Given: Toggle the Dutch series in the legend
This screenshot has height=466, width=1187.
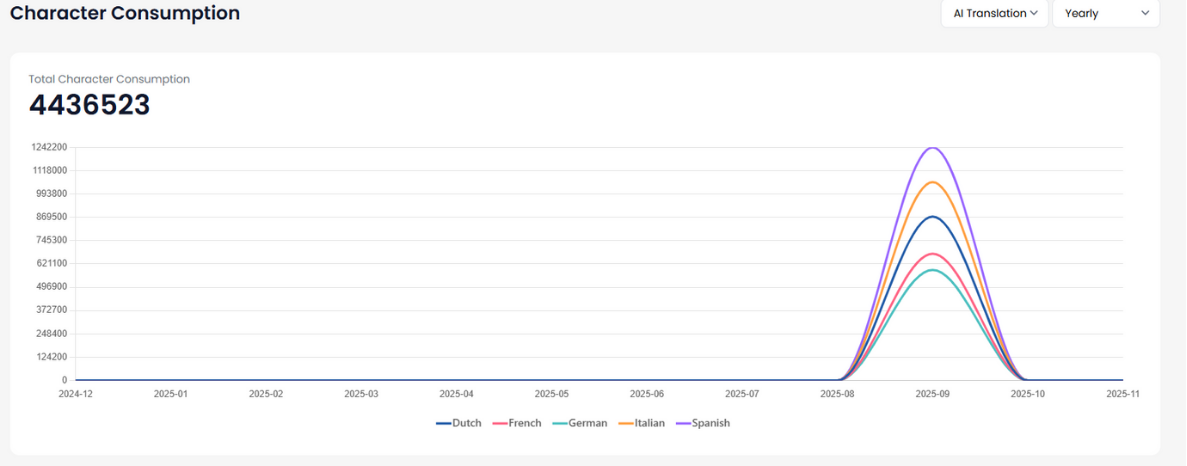Looking at the screenshot, I should pyautogui.click(x=459, y=423).
